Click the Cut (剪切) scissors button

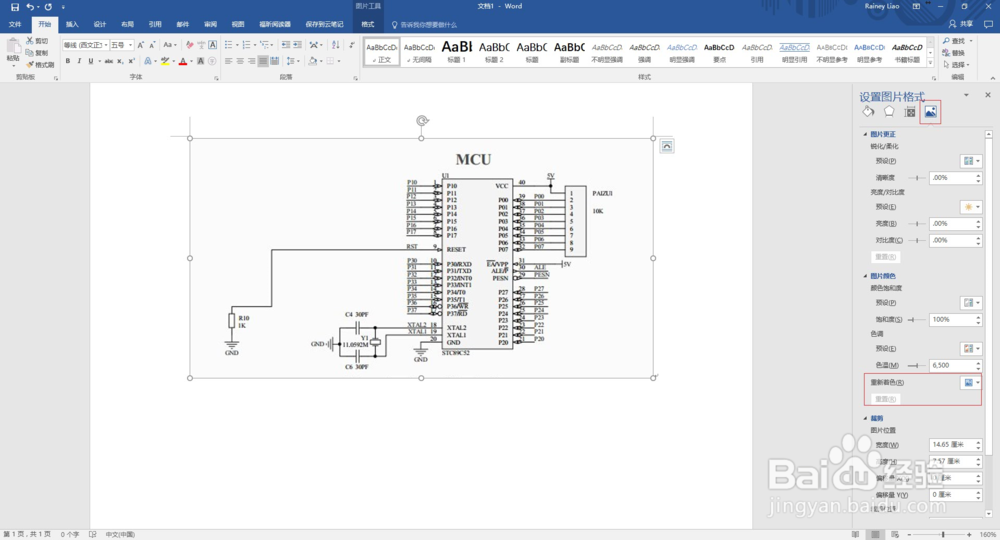point(37,41)
